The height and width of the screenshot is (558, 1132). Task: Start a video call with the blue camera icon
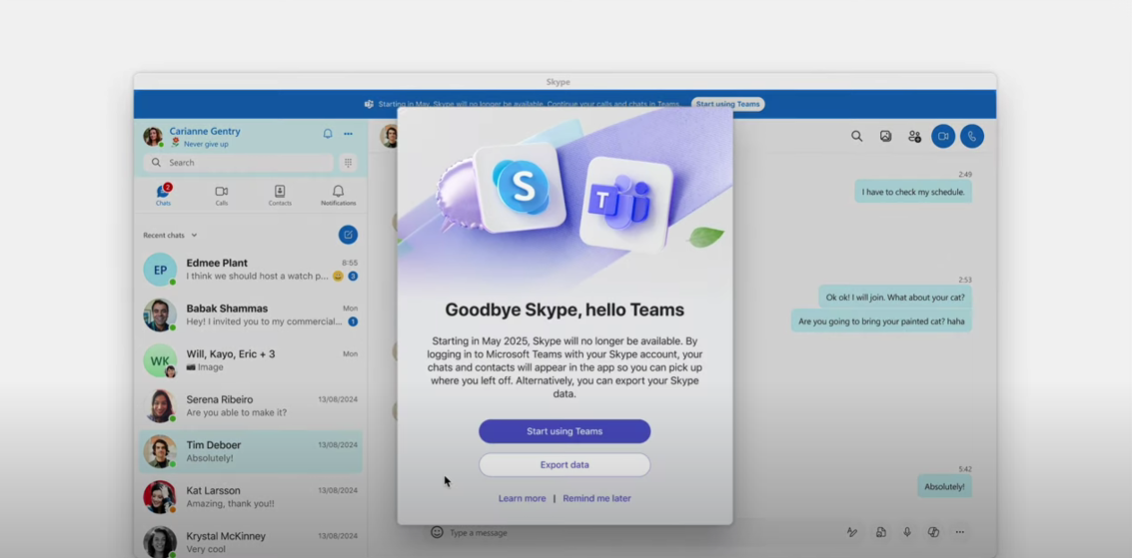[x=943, y=136]
